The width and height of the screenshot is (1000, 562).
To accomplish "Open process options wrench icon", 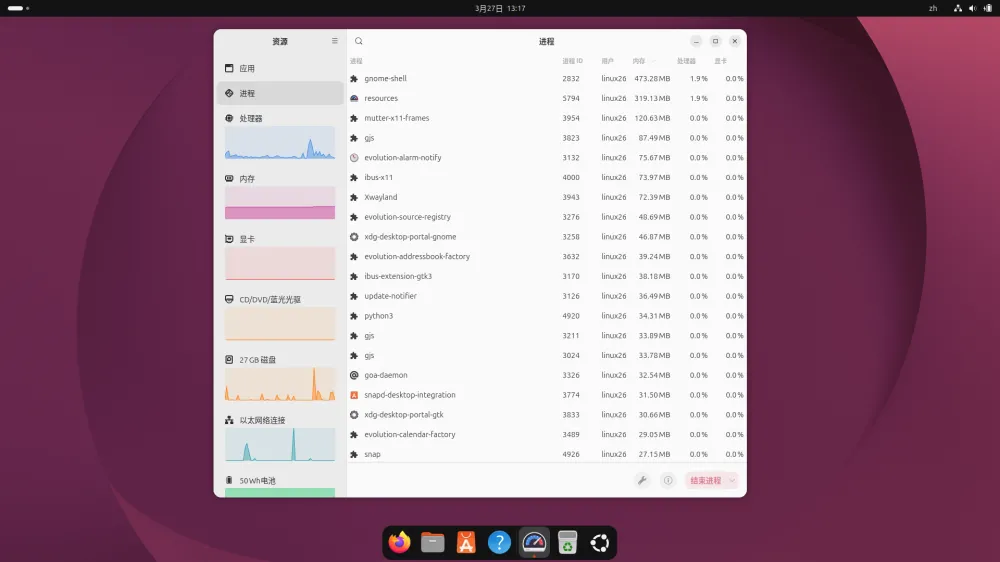I will pos(642,480).
